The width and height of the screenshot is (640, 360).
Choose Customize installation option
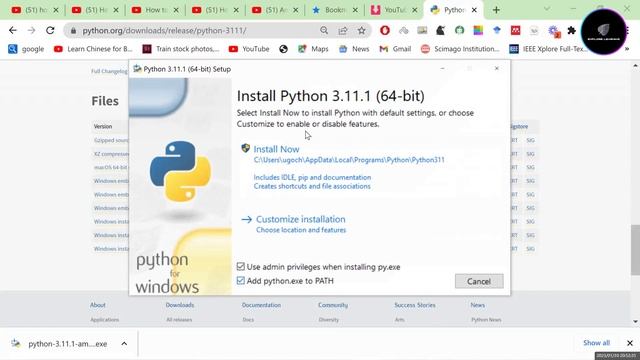(x=300, y=219)
